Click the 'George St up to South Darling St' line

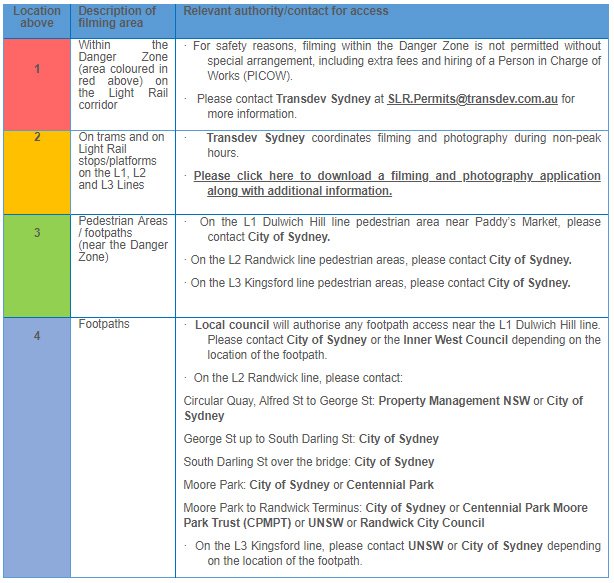311,439
